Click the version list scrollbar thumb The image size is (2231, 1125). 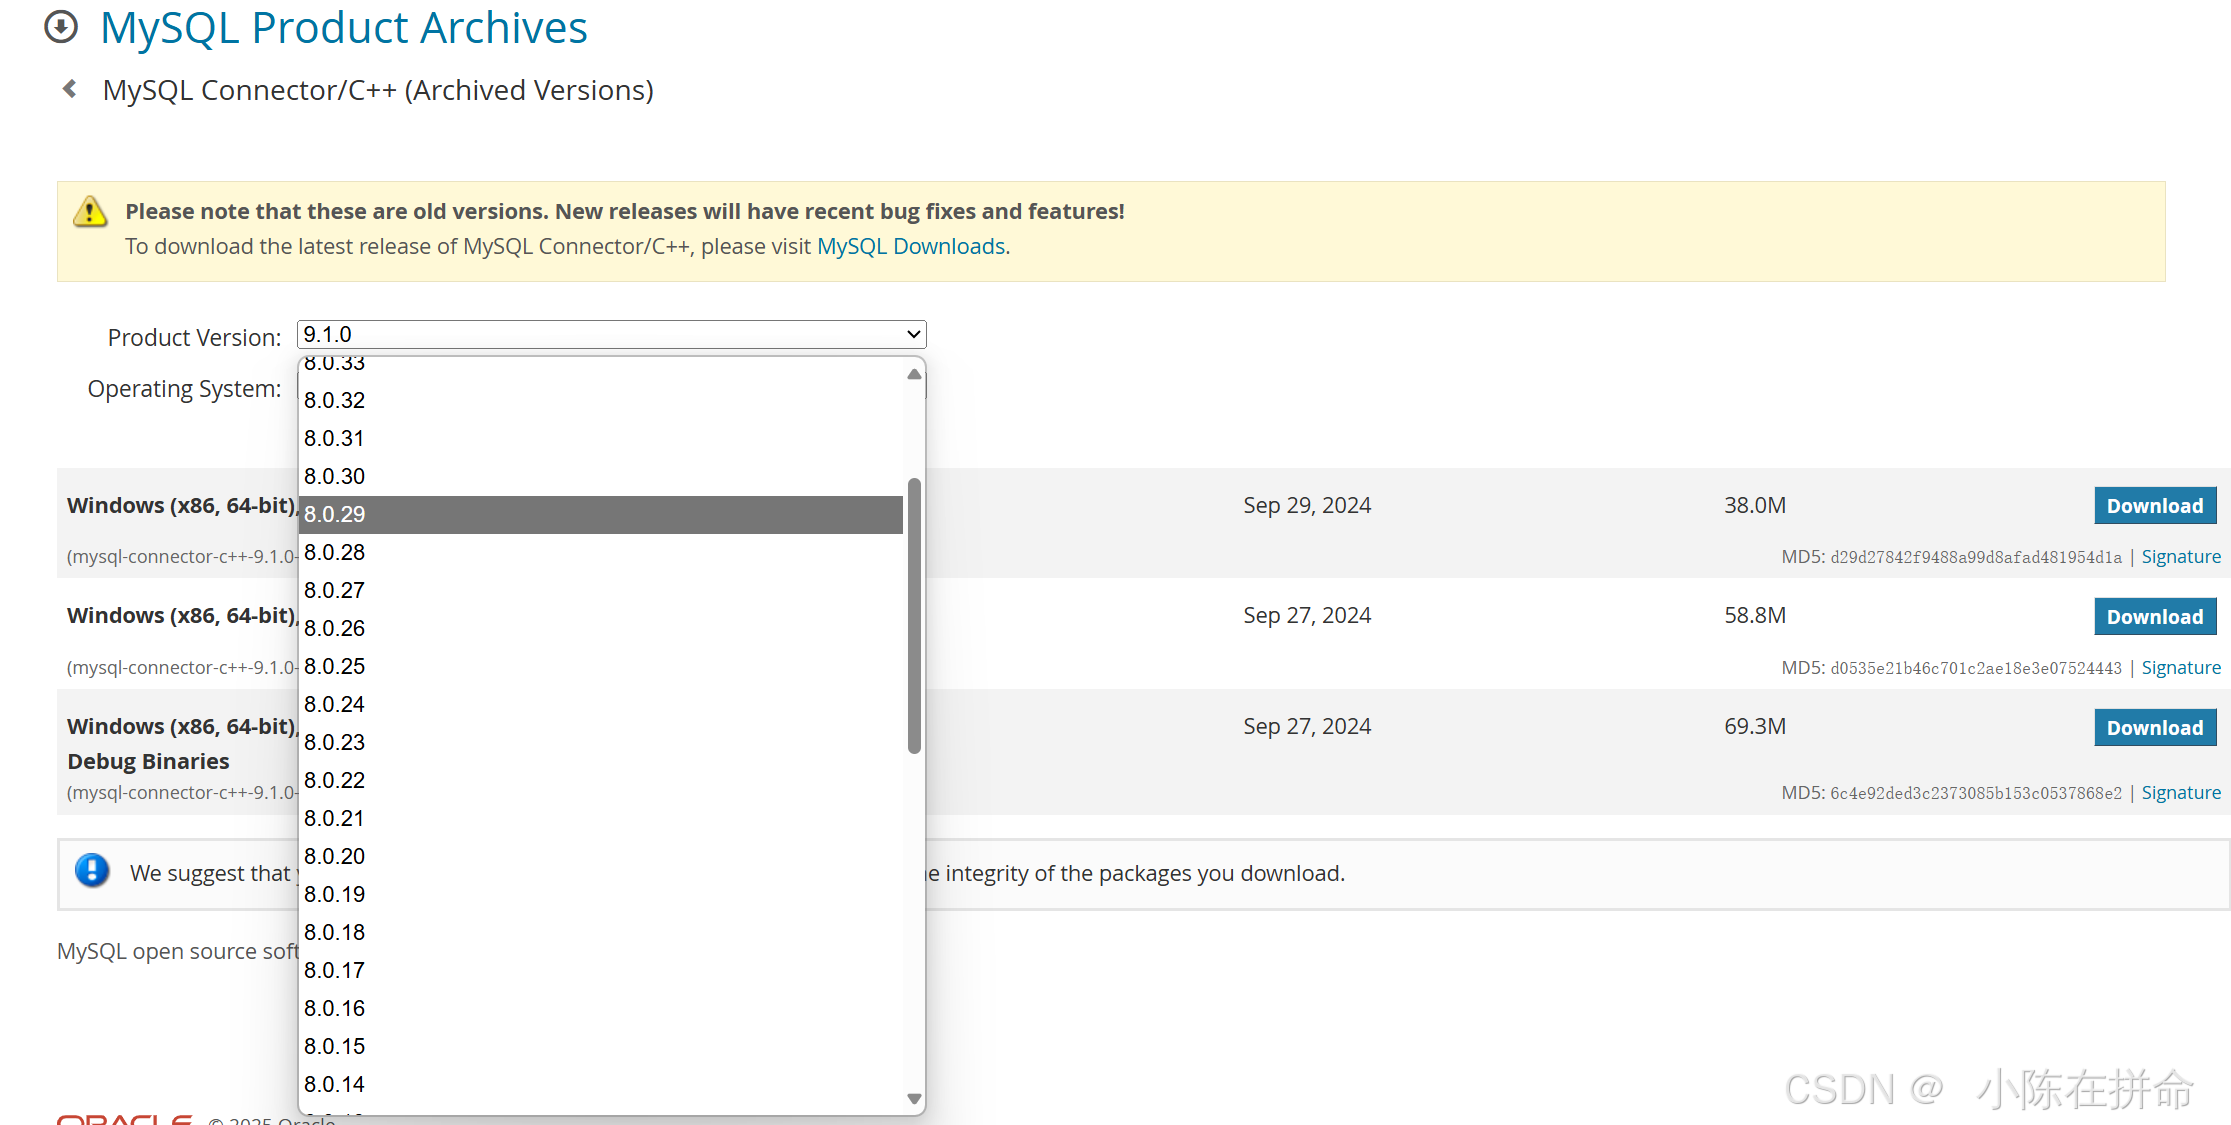tap(914, 615)
